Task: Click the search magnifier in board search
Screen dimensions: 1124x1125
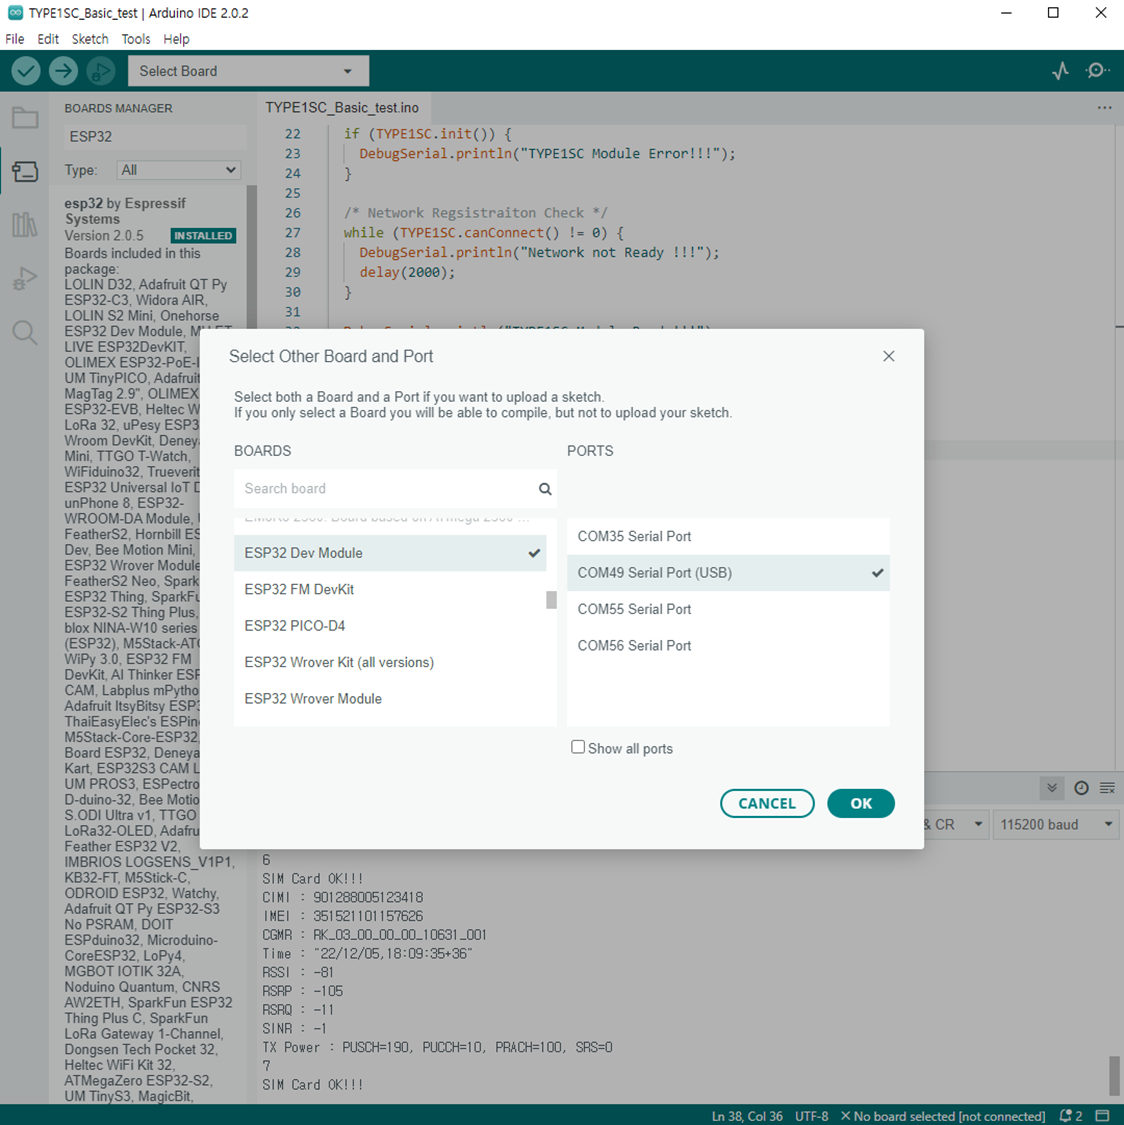Action: (x=545, y=489)
